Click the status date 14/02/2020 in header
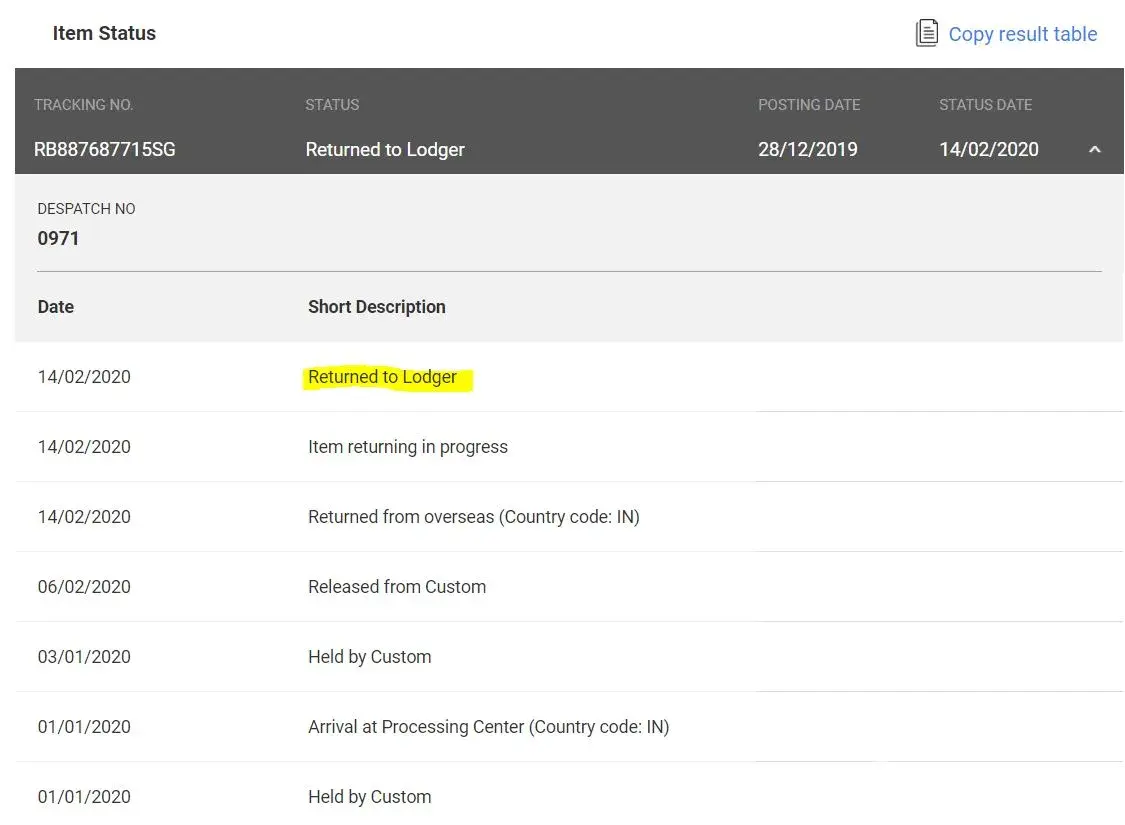This screenshot has height=825, width=1125. [988, 150]
